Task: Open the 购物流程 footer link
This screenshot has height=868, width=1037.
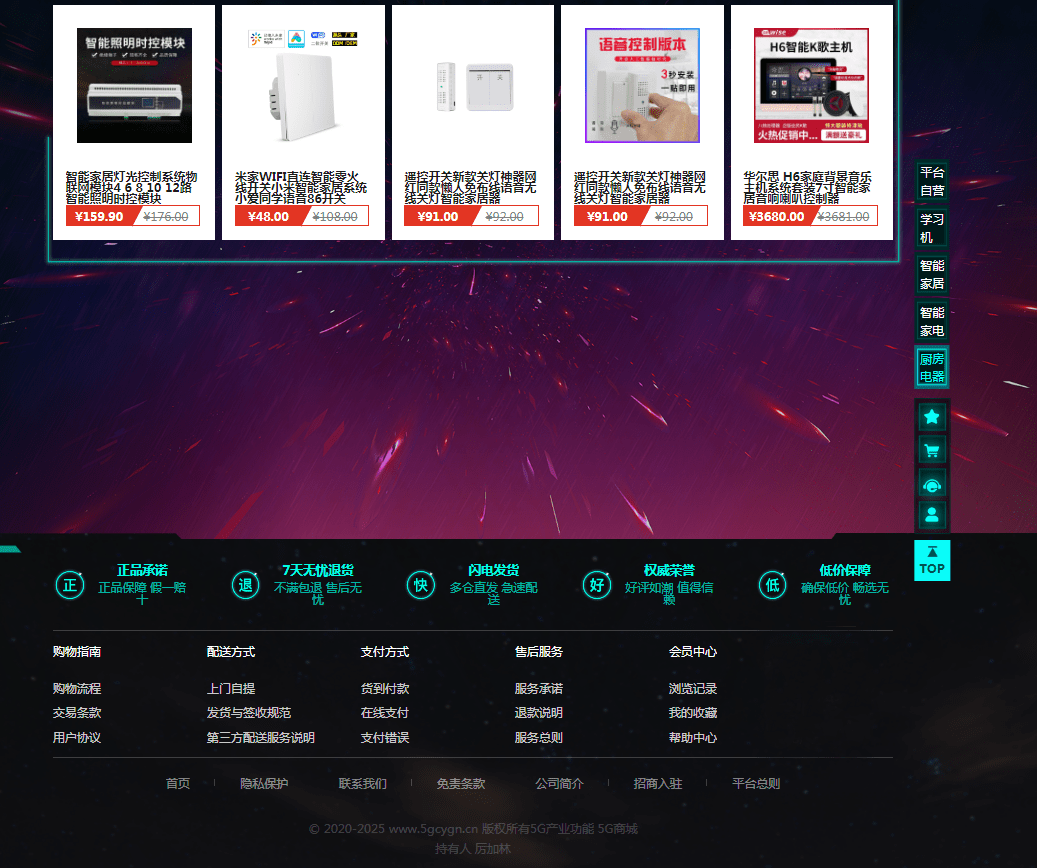Action: pos(77,689)
